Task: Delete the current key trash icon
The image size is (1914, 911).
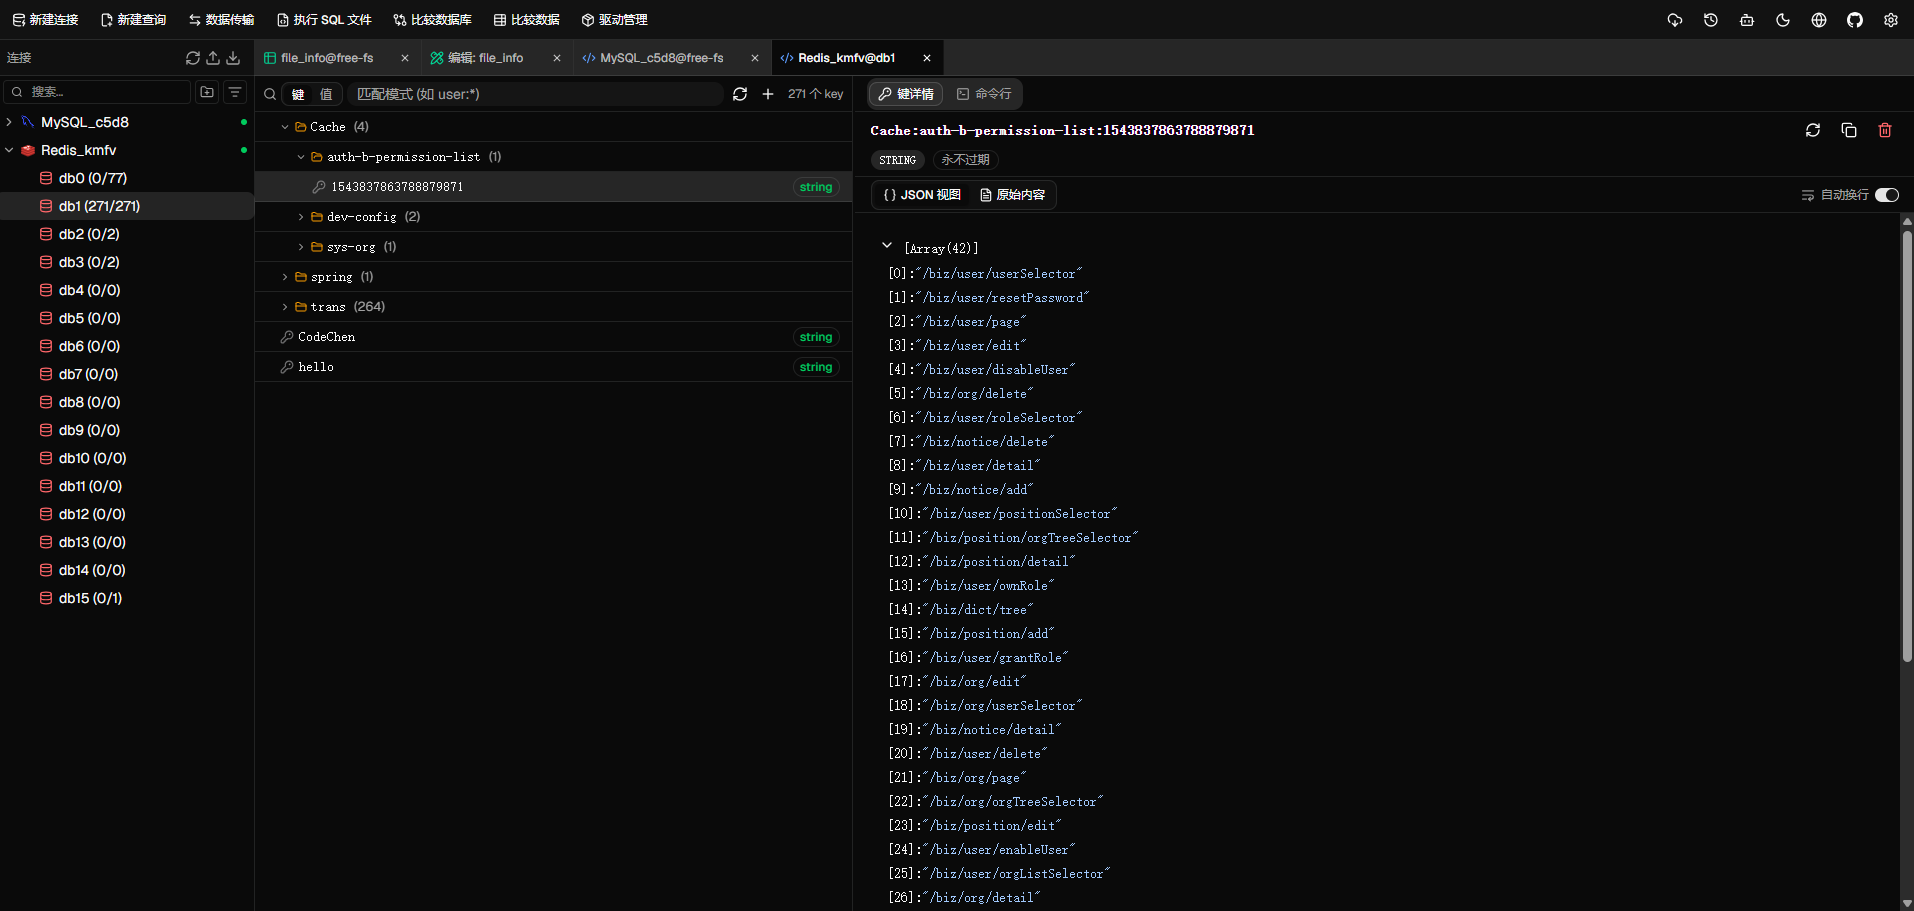Action: coord(1885,130)
